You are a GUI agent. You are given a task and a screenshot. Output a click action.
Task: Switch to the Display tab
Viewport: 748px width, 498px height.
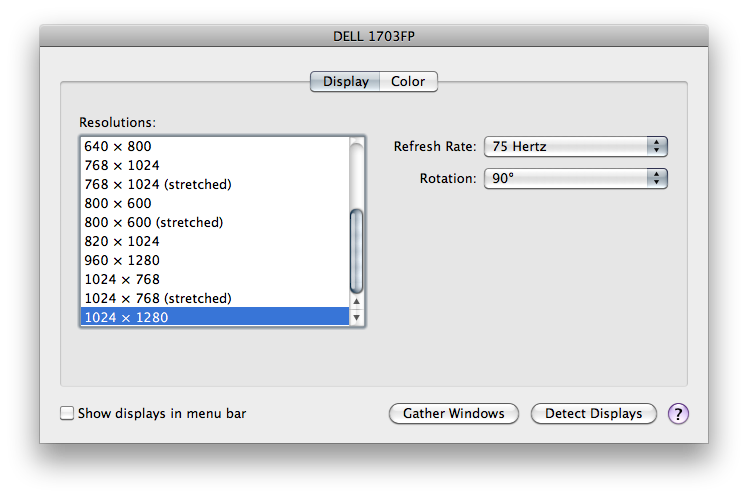point(345,82)
